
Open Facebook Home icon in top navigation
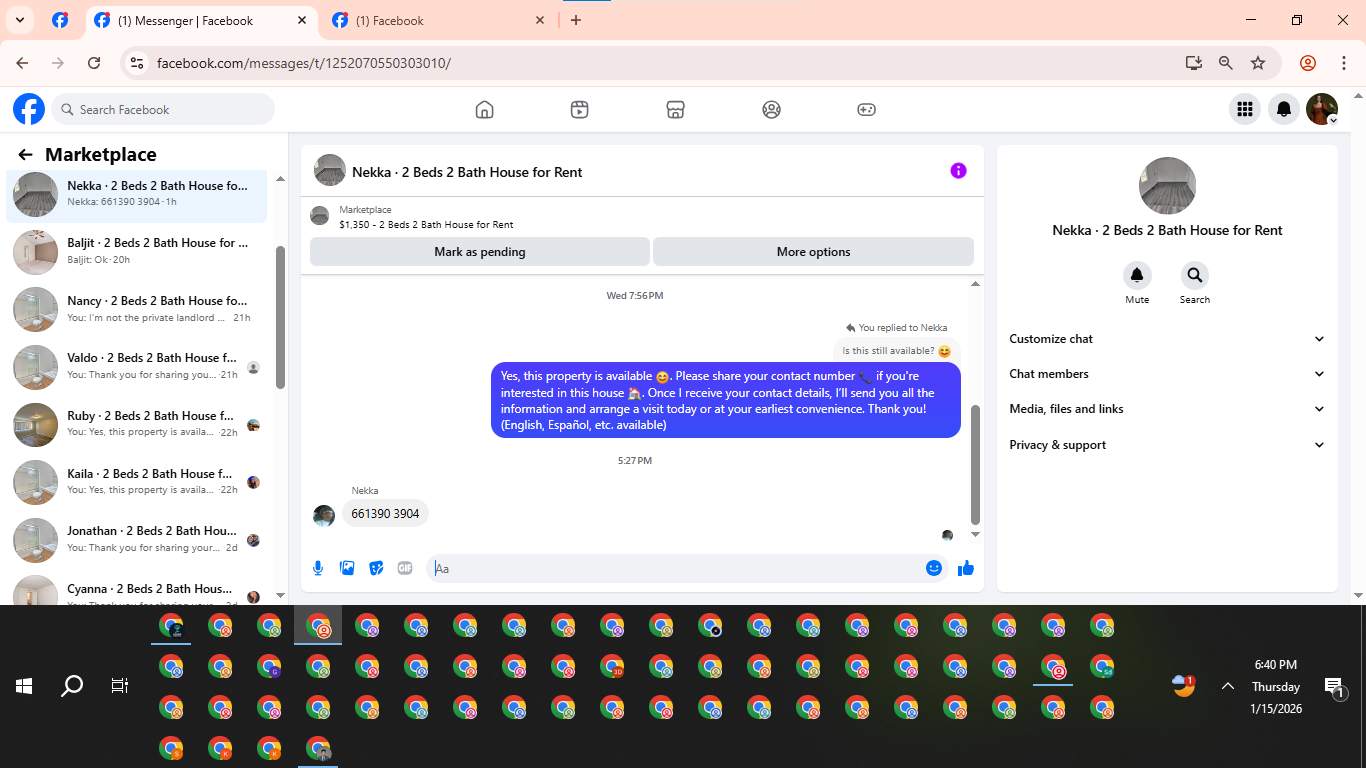pos(485,110)
